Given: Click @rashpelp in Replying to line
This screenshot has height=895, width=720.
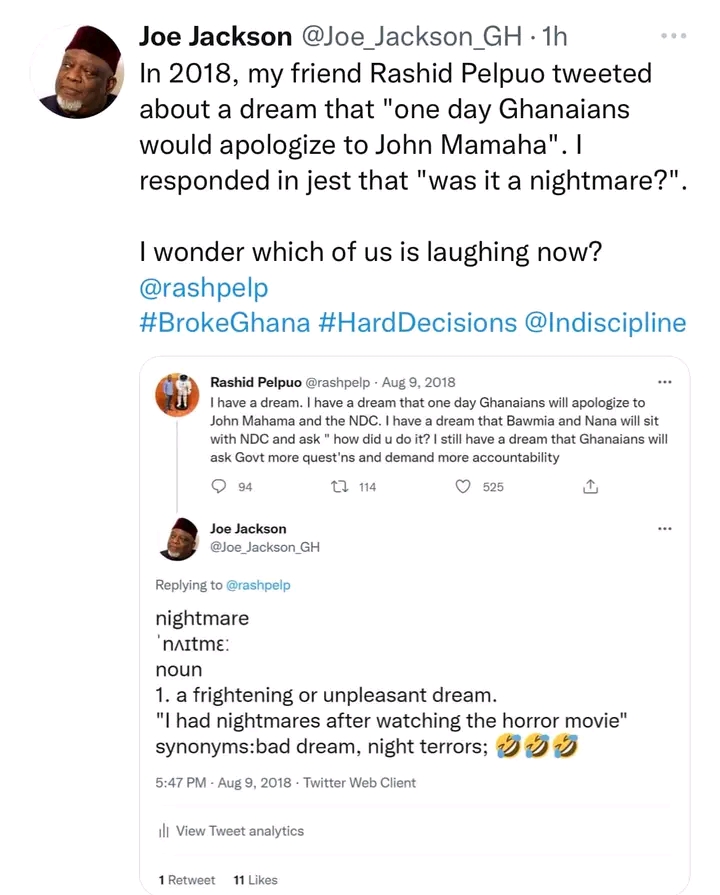Looking at the screenshot, I should 258,585.
